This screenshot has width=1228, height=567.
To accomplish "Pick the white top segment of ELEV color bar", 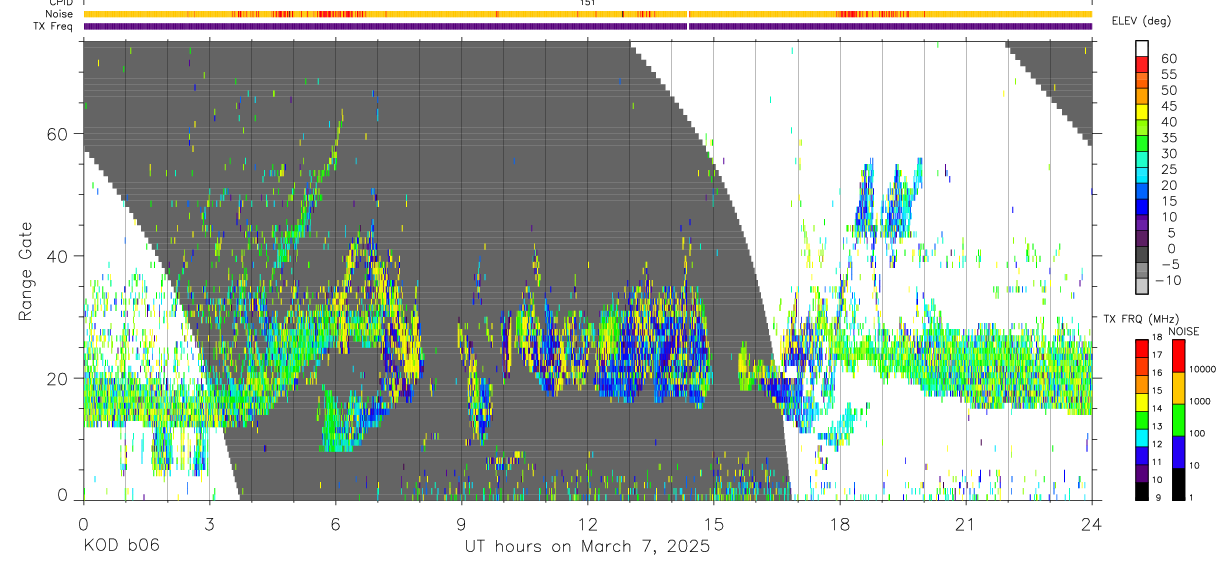I will coord(1142,47).
